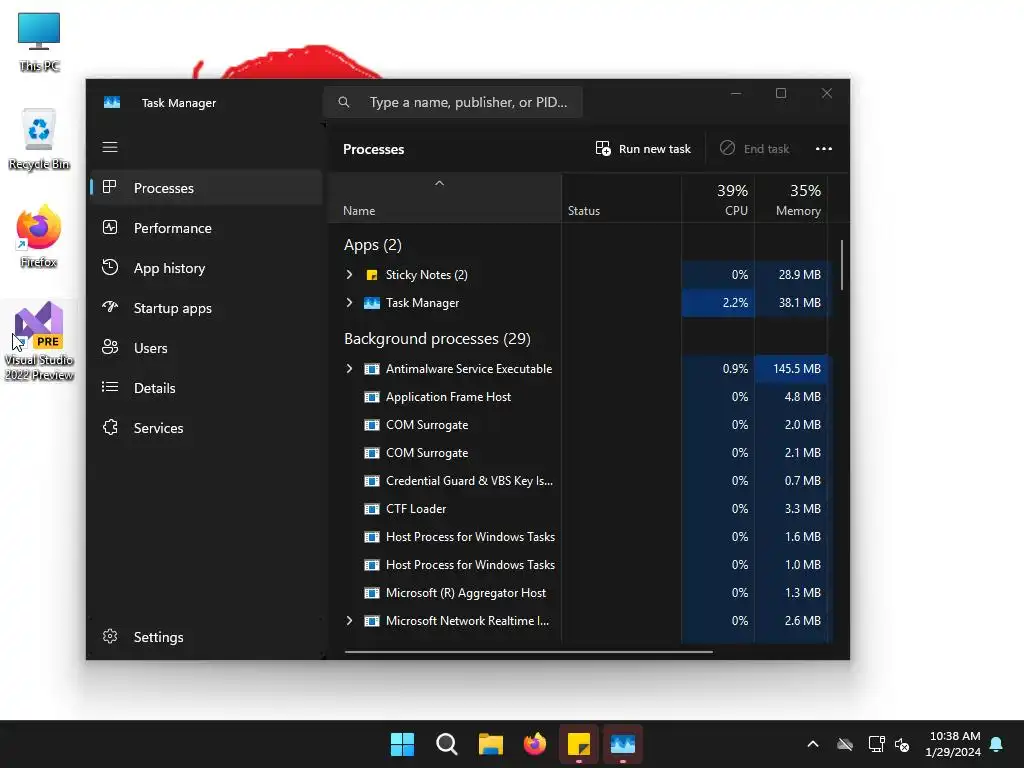The height and width of the screenshot is (768, 1024).
Task: Expand Microsoft Network Realtime process group
Action: click(x=349, y=620)
